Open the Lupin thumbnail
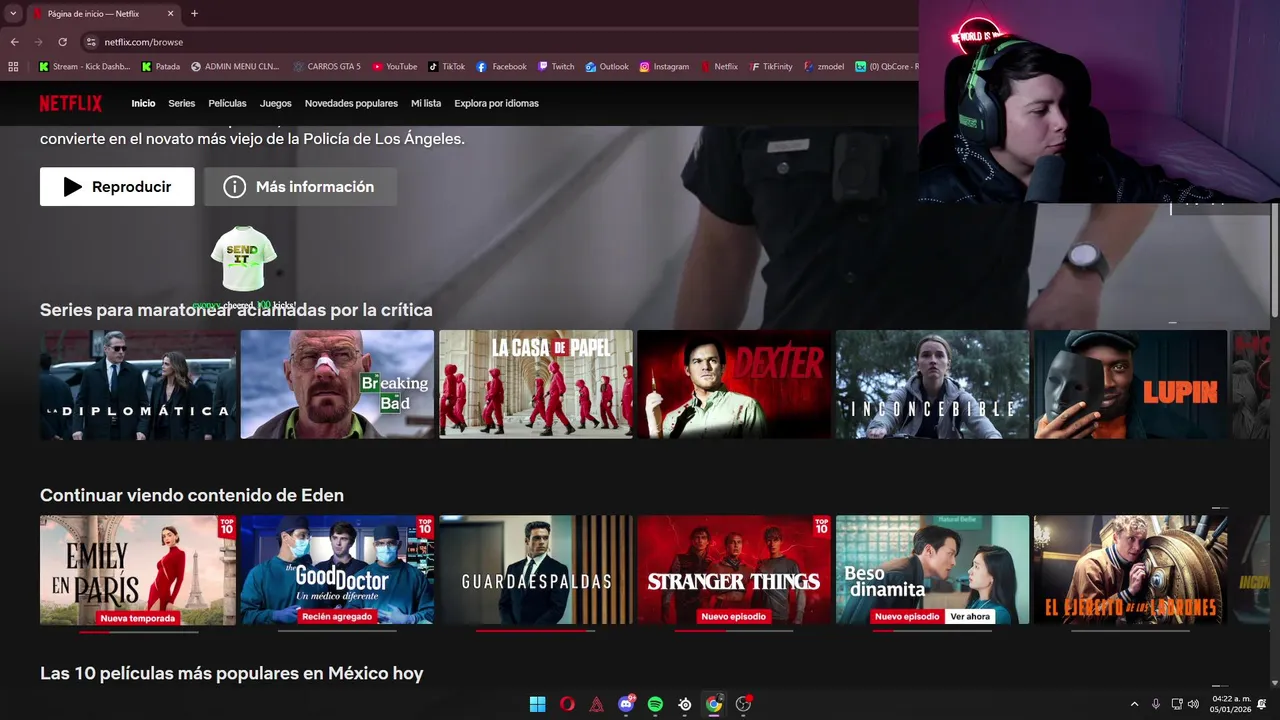Viewport: 1280px width, 720px height. coord(1130,385)
